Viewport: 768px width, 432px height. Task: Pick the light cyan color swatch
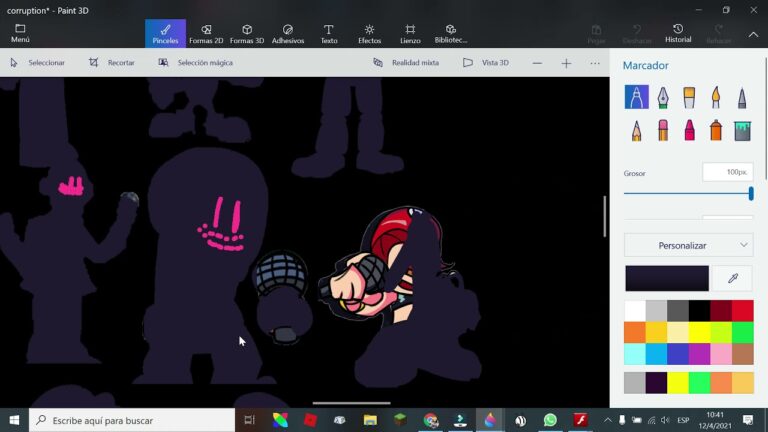tap(635, 354)
